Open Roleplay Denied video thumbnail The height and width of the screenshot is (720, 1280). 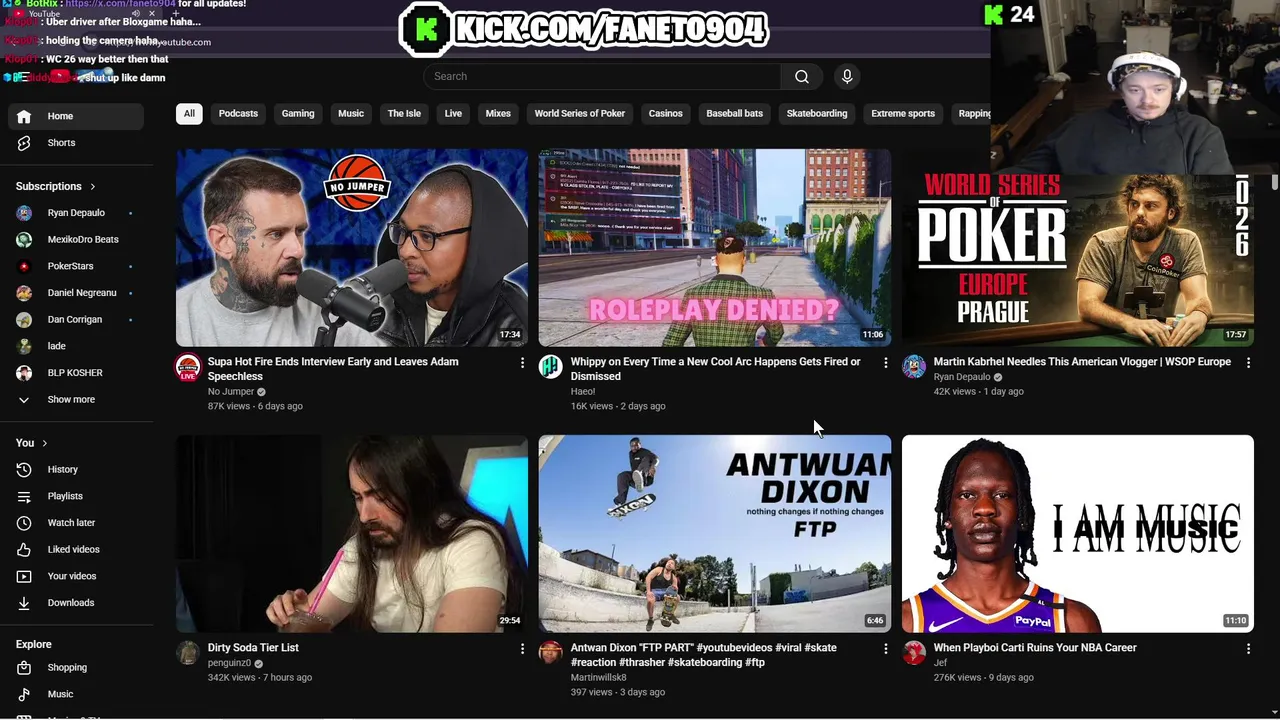[x=714, y=248]
